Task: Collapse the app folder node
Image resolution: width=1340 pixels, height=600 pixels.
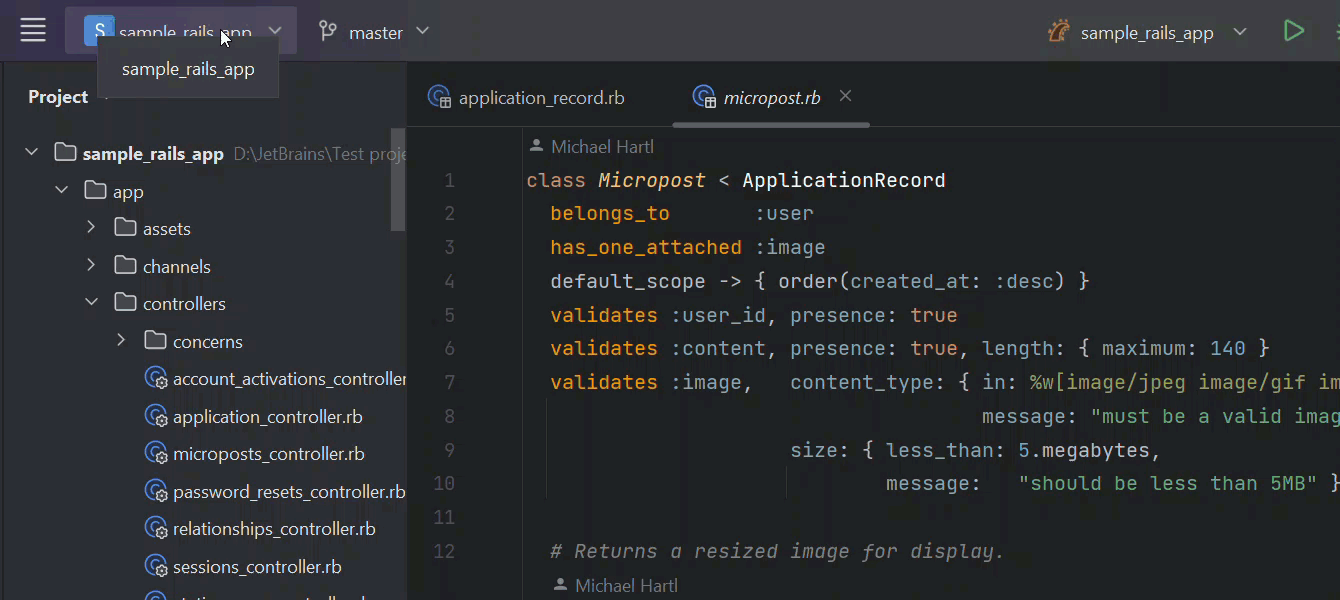Action: 62,191
